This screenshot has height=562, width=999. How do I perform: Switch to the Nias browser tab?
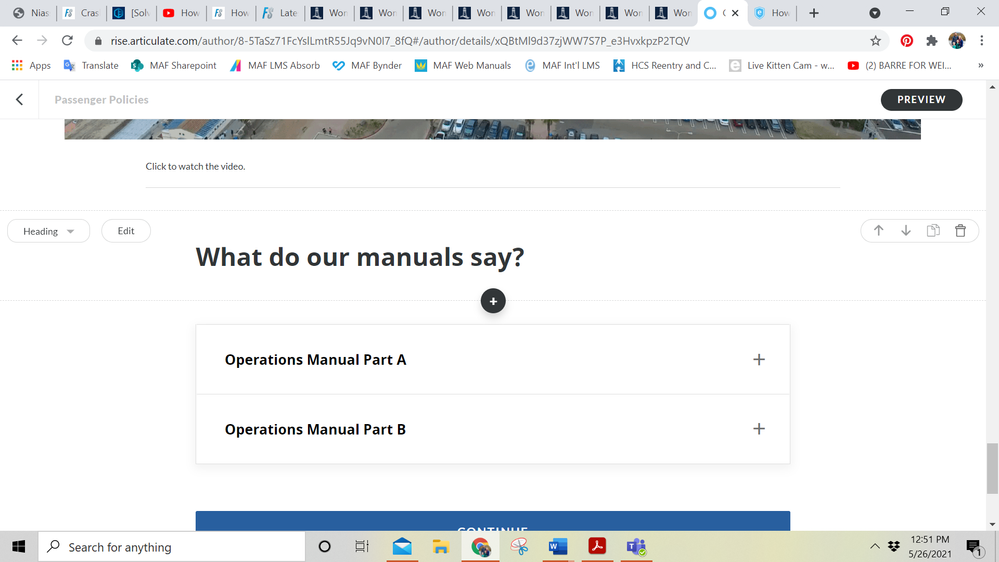point(31,13)
